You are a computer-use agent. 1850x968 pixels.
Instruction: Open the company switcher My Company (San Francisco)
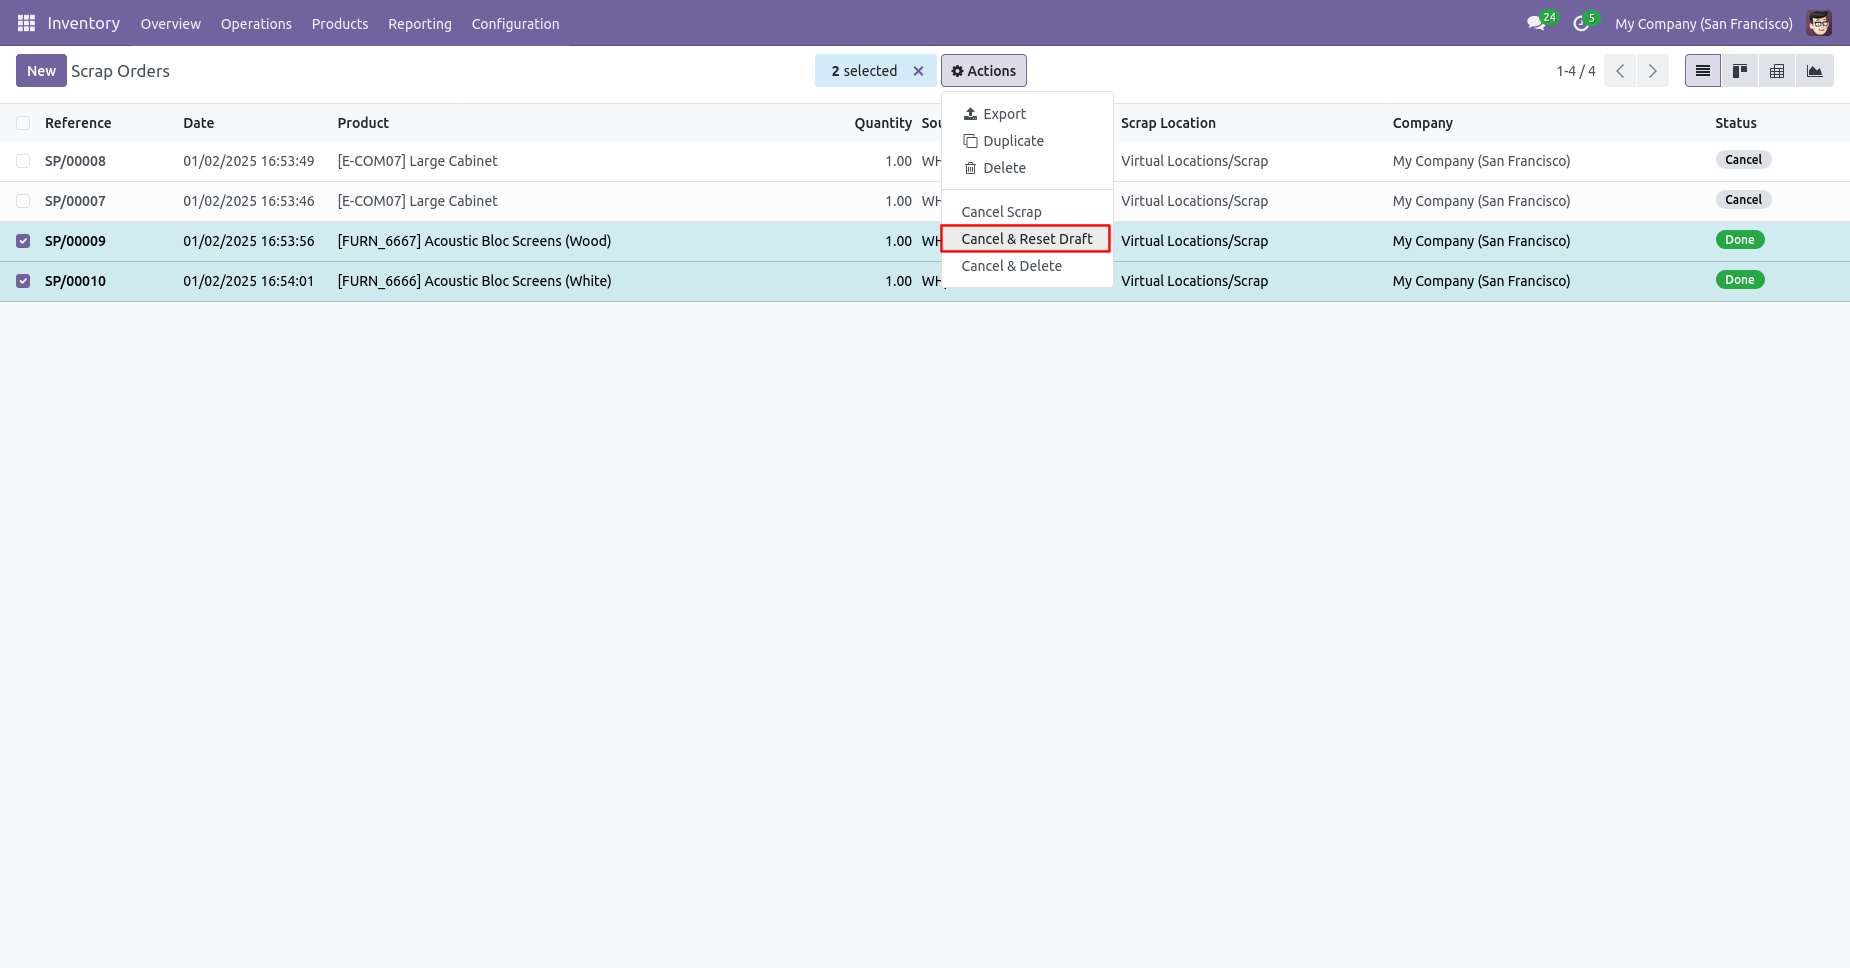click(1703, 24)
